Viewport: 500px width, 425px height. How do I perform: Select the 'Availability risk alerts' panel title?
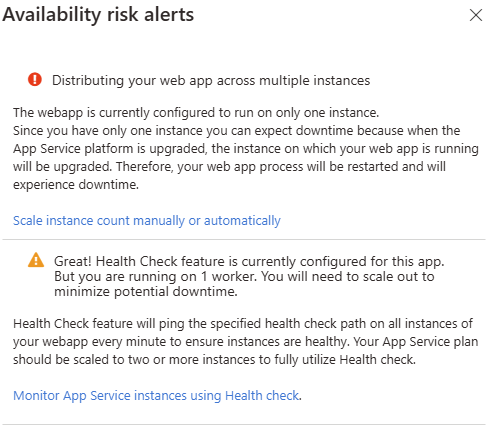click(x=98, y=15)
